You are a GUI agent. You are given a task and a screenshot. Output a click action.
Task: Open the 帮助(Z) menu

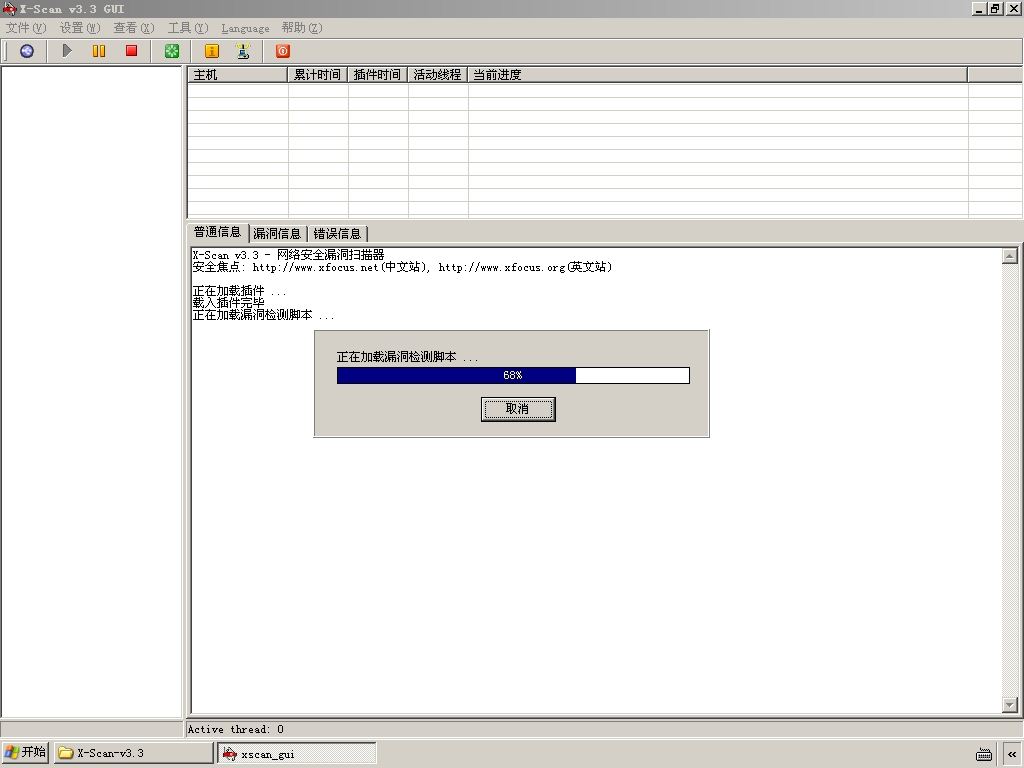(302, 28)
